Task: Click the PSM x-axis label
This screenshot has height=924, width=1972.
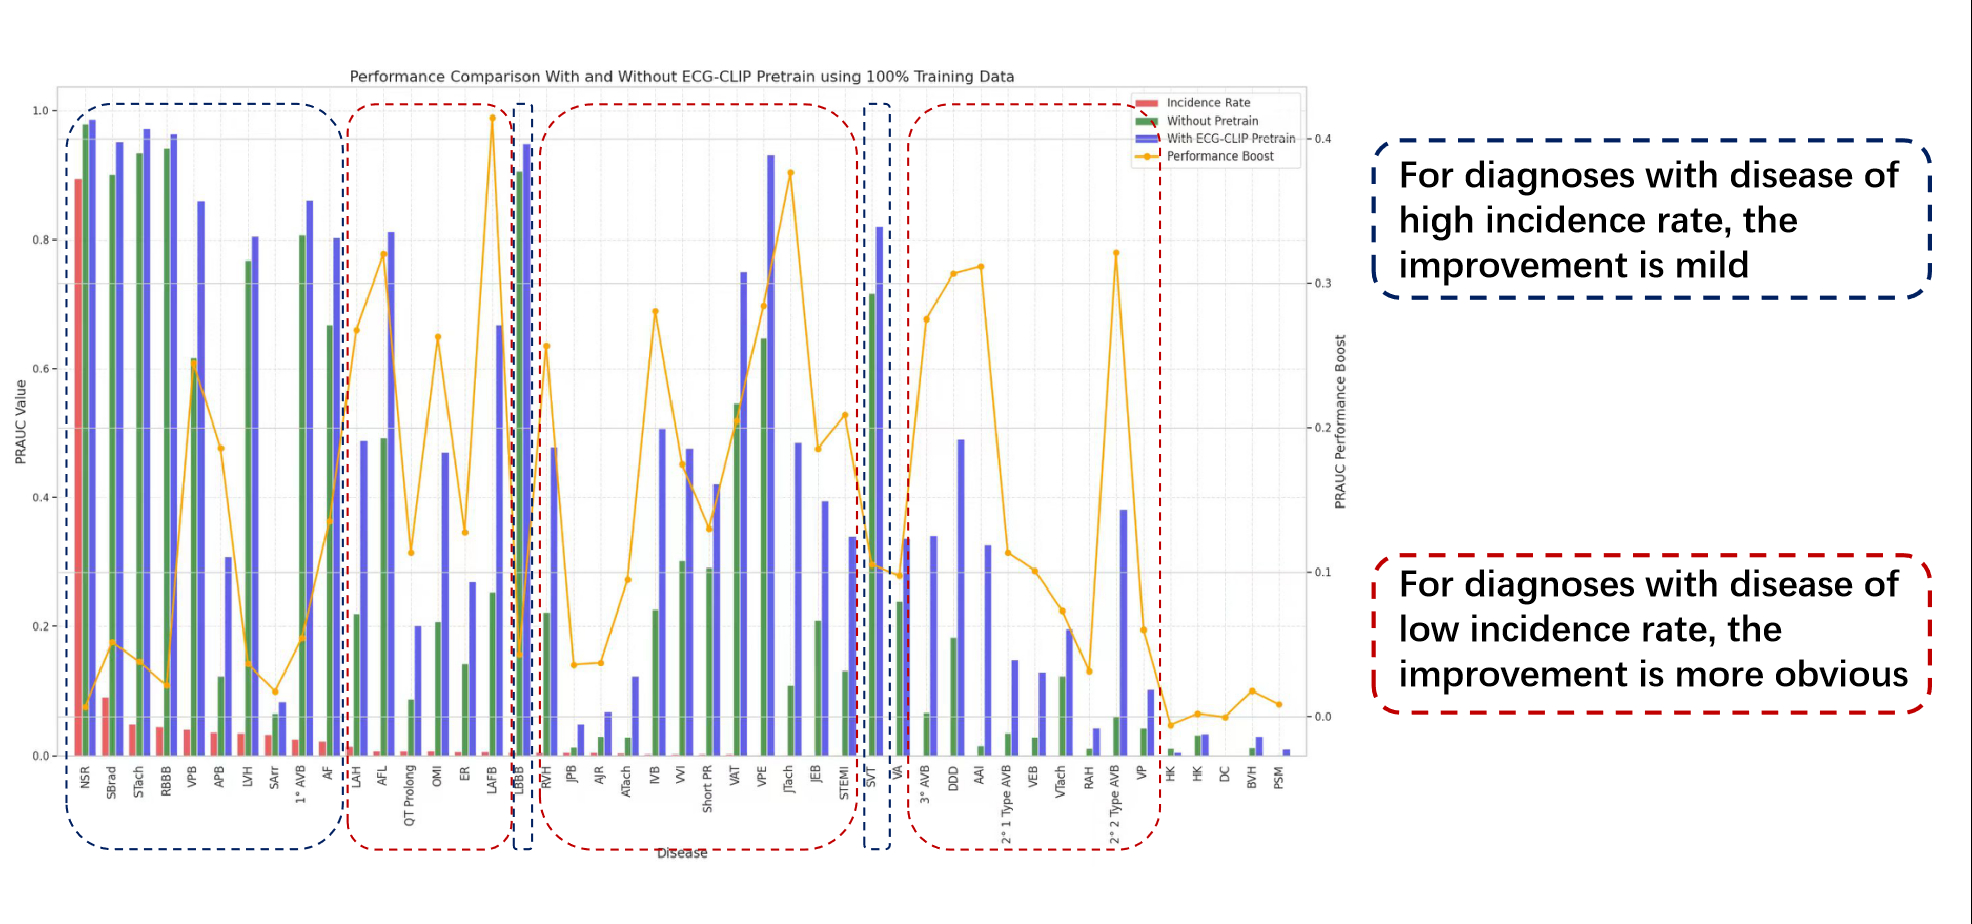Action: 1278,778
